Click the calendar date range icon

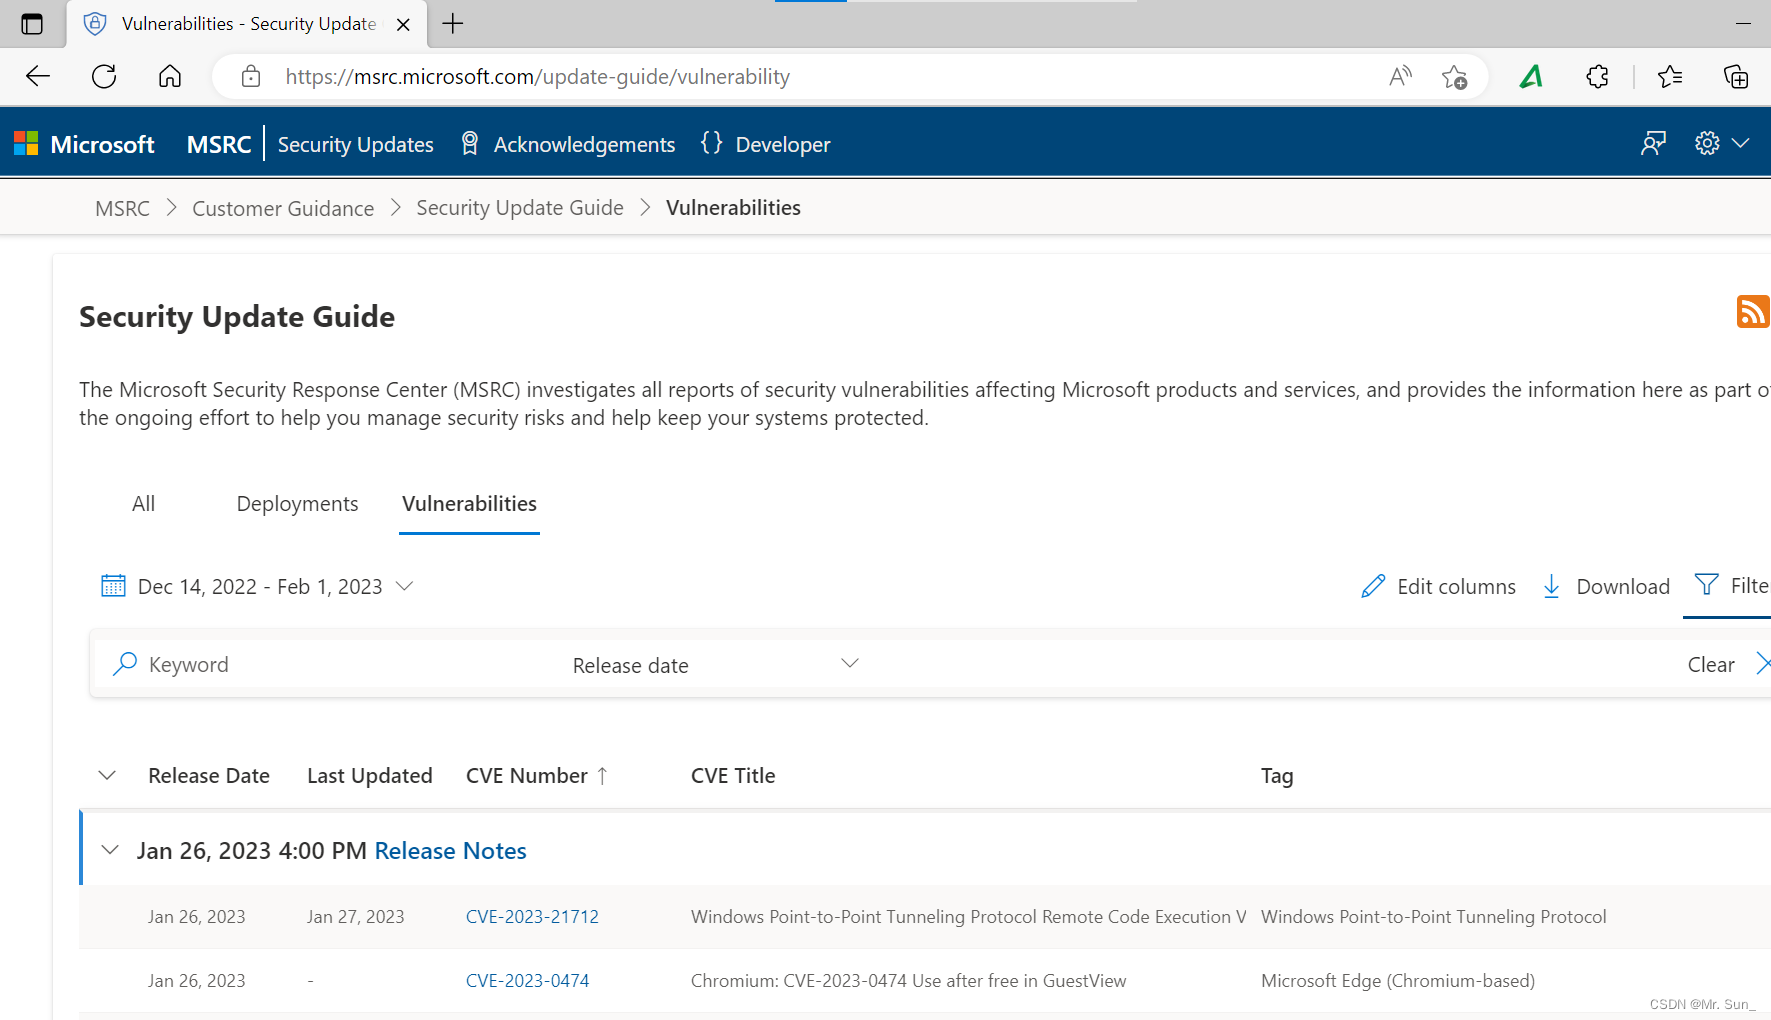[113, 585]
